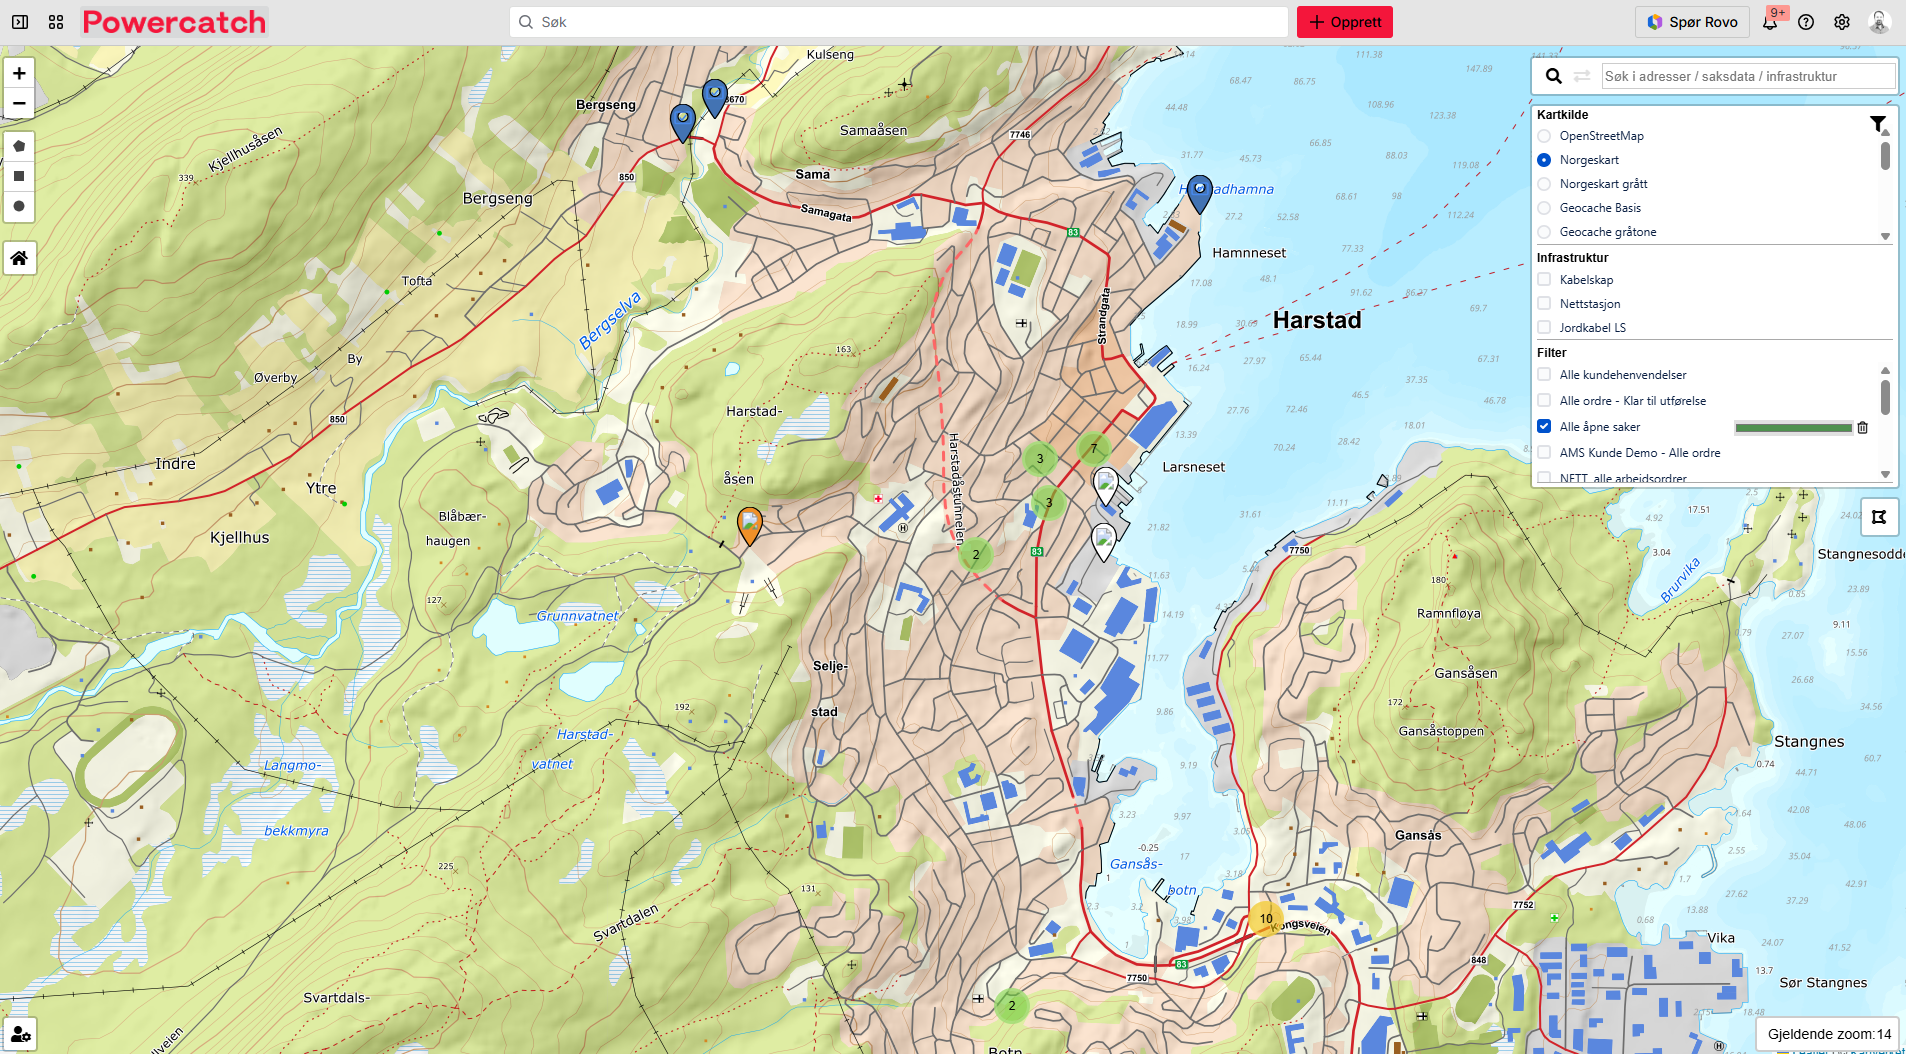The image size is (1906, 1054).
Task: Toggle the left sidebar panel
Action: pos(20,22)
